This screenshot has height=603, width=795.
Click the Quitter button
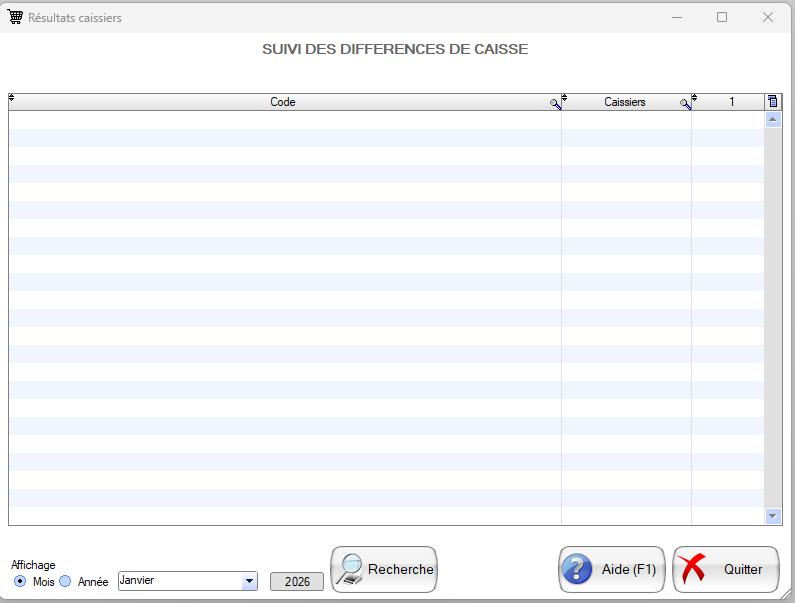click(726, 570)
